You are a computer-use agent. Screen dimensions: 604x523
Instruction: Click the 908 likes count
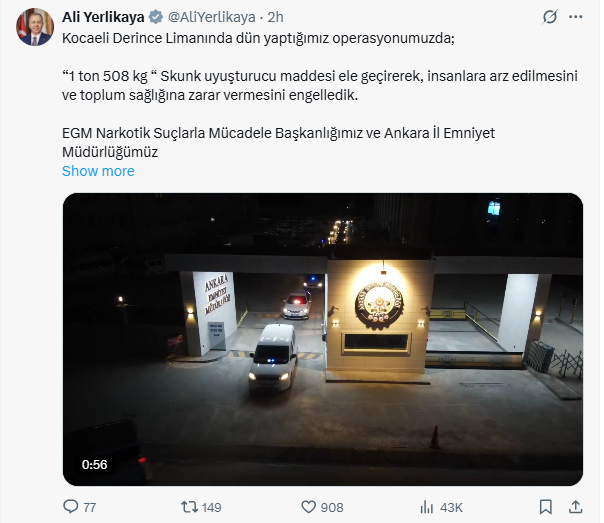tap(332, 508)
